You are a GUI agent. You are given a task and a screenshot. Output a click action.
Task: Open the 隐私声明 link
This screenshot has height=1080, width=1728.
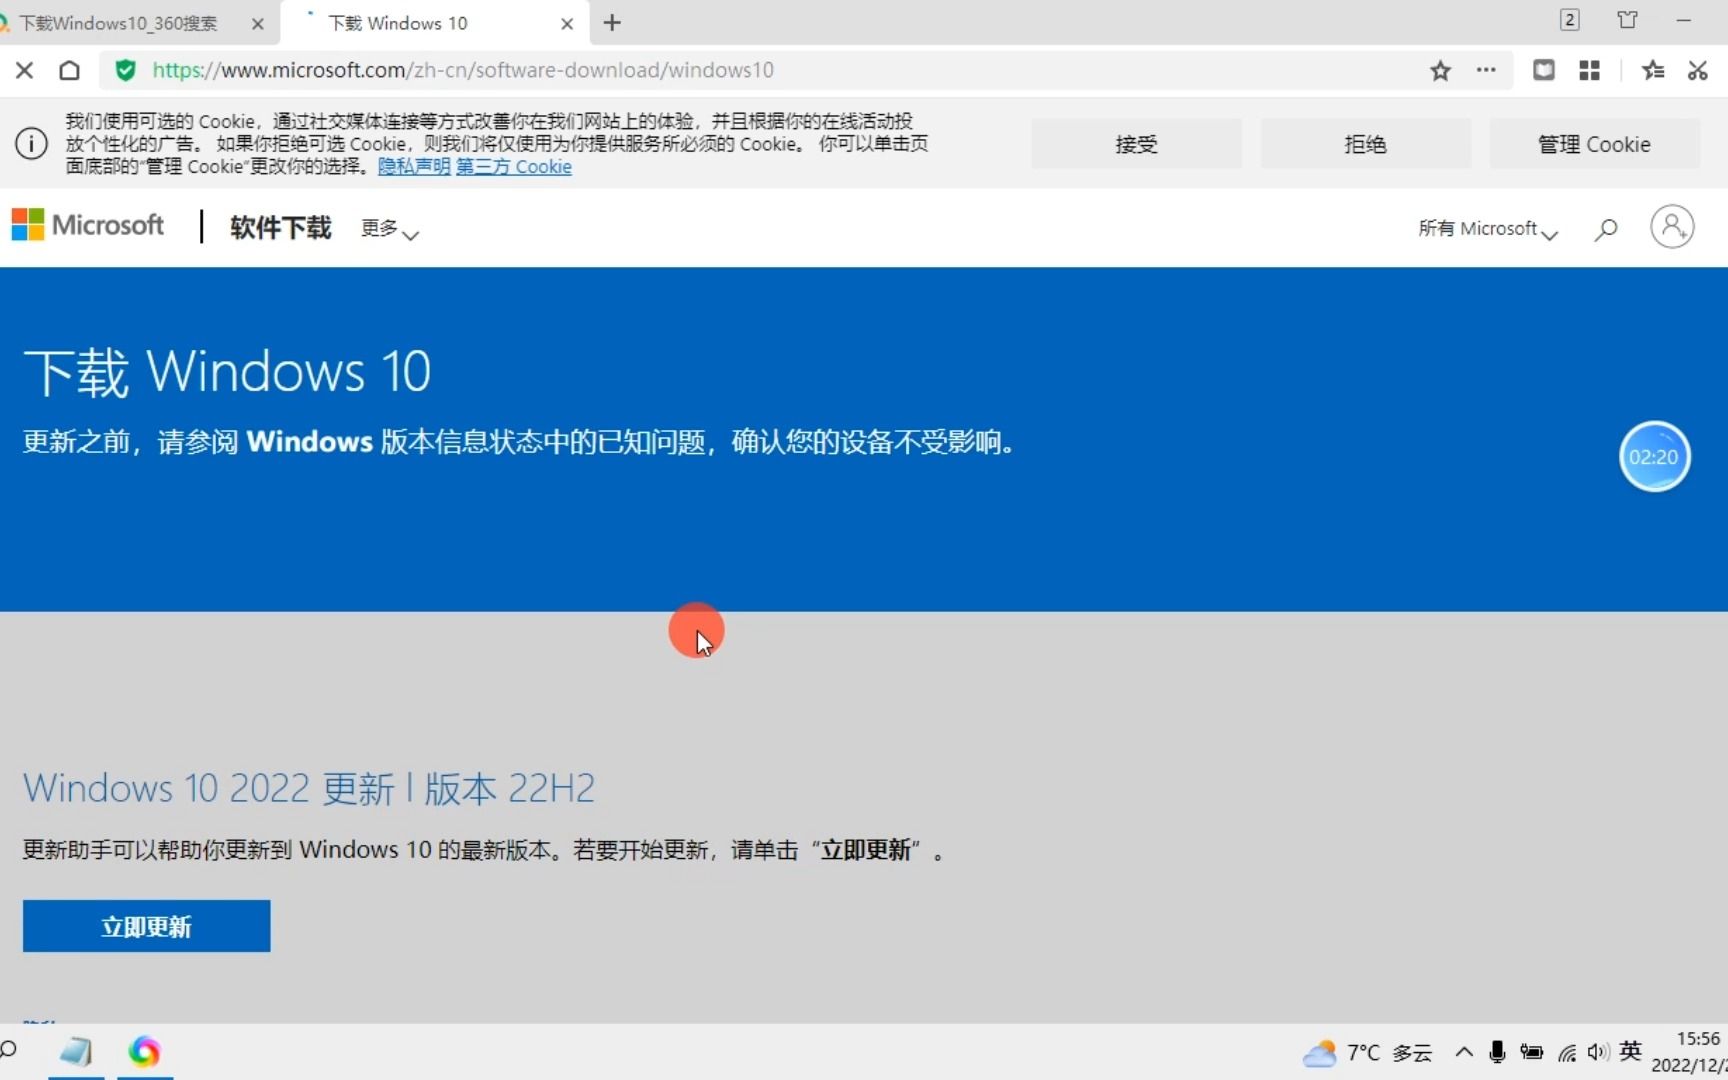(414, 167)
